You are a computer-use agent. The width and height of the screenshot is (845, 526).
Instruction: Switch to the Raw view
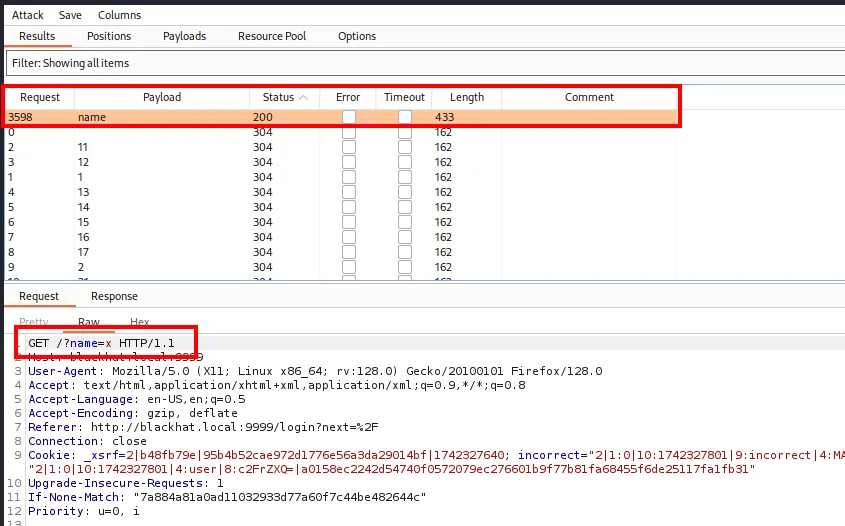[x=89, y=322]
